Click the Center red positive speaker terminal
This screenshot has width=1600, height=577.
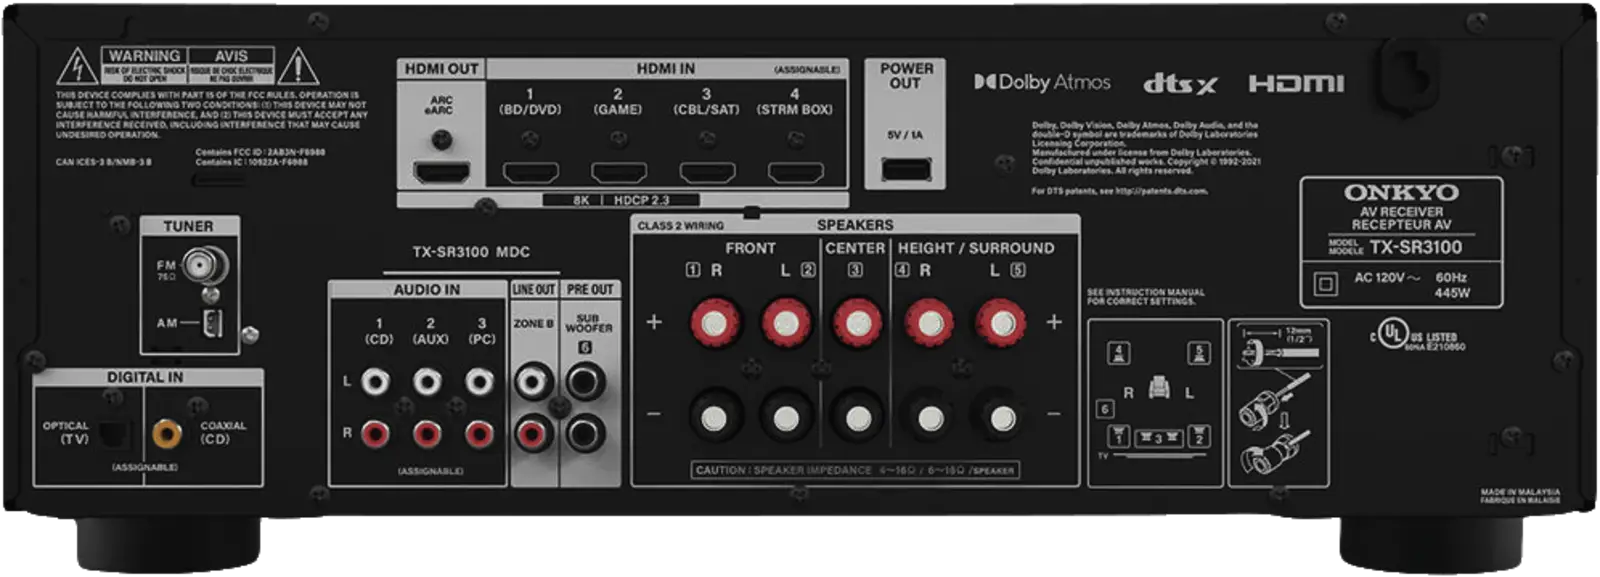pyautogui.click(x=857, y=322)
